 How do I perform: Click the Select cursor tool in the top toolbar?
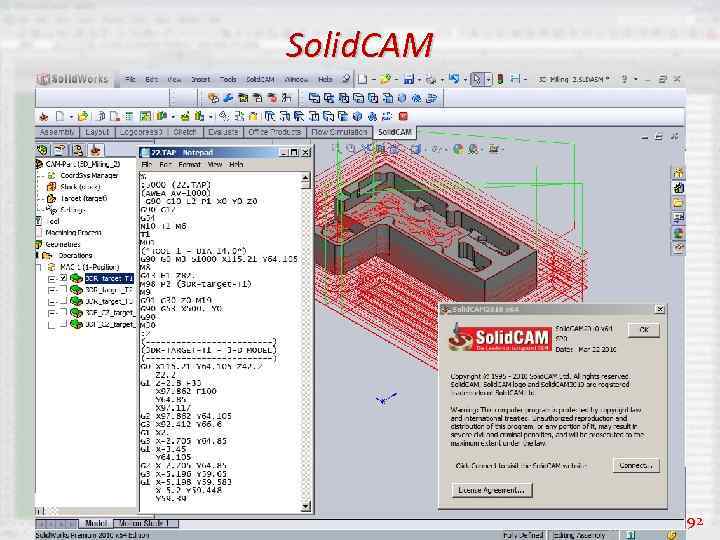(x=477, y=79)
